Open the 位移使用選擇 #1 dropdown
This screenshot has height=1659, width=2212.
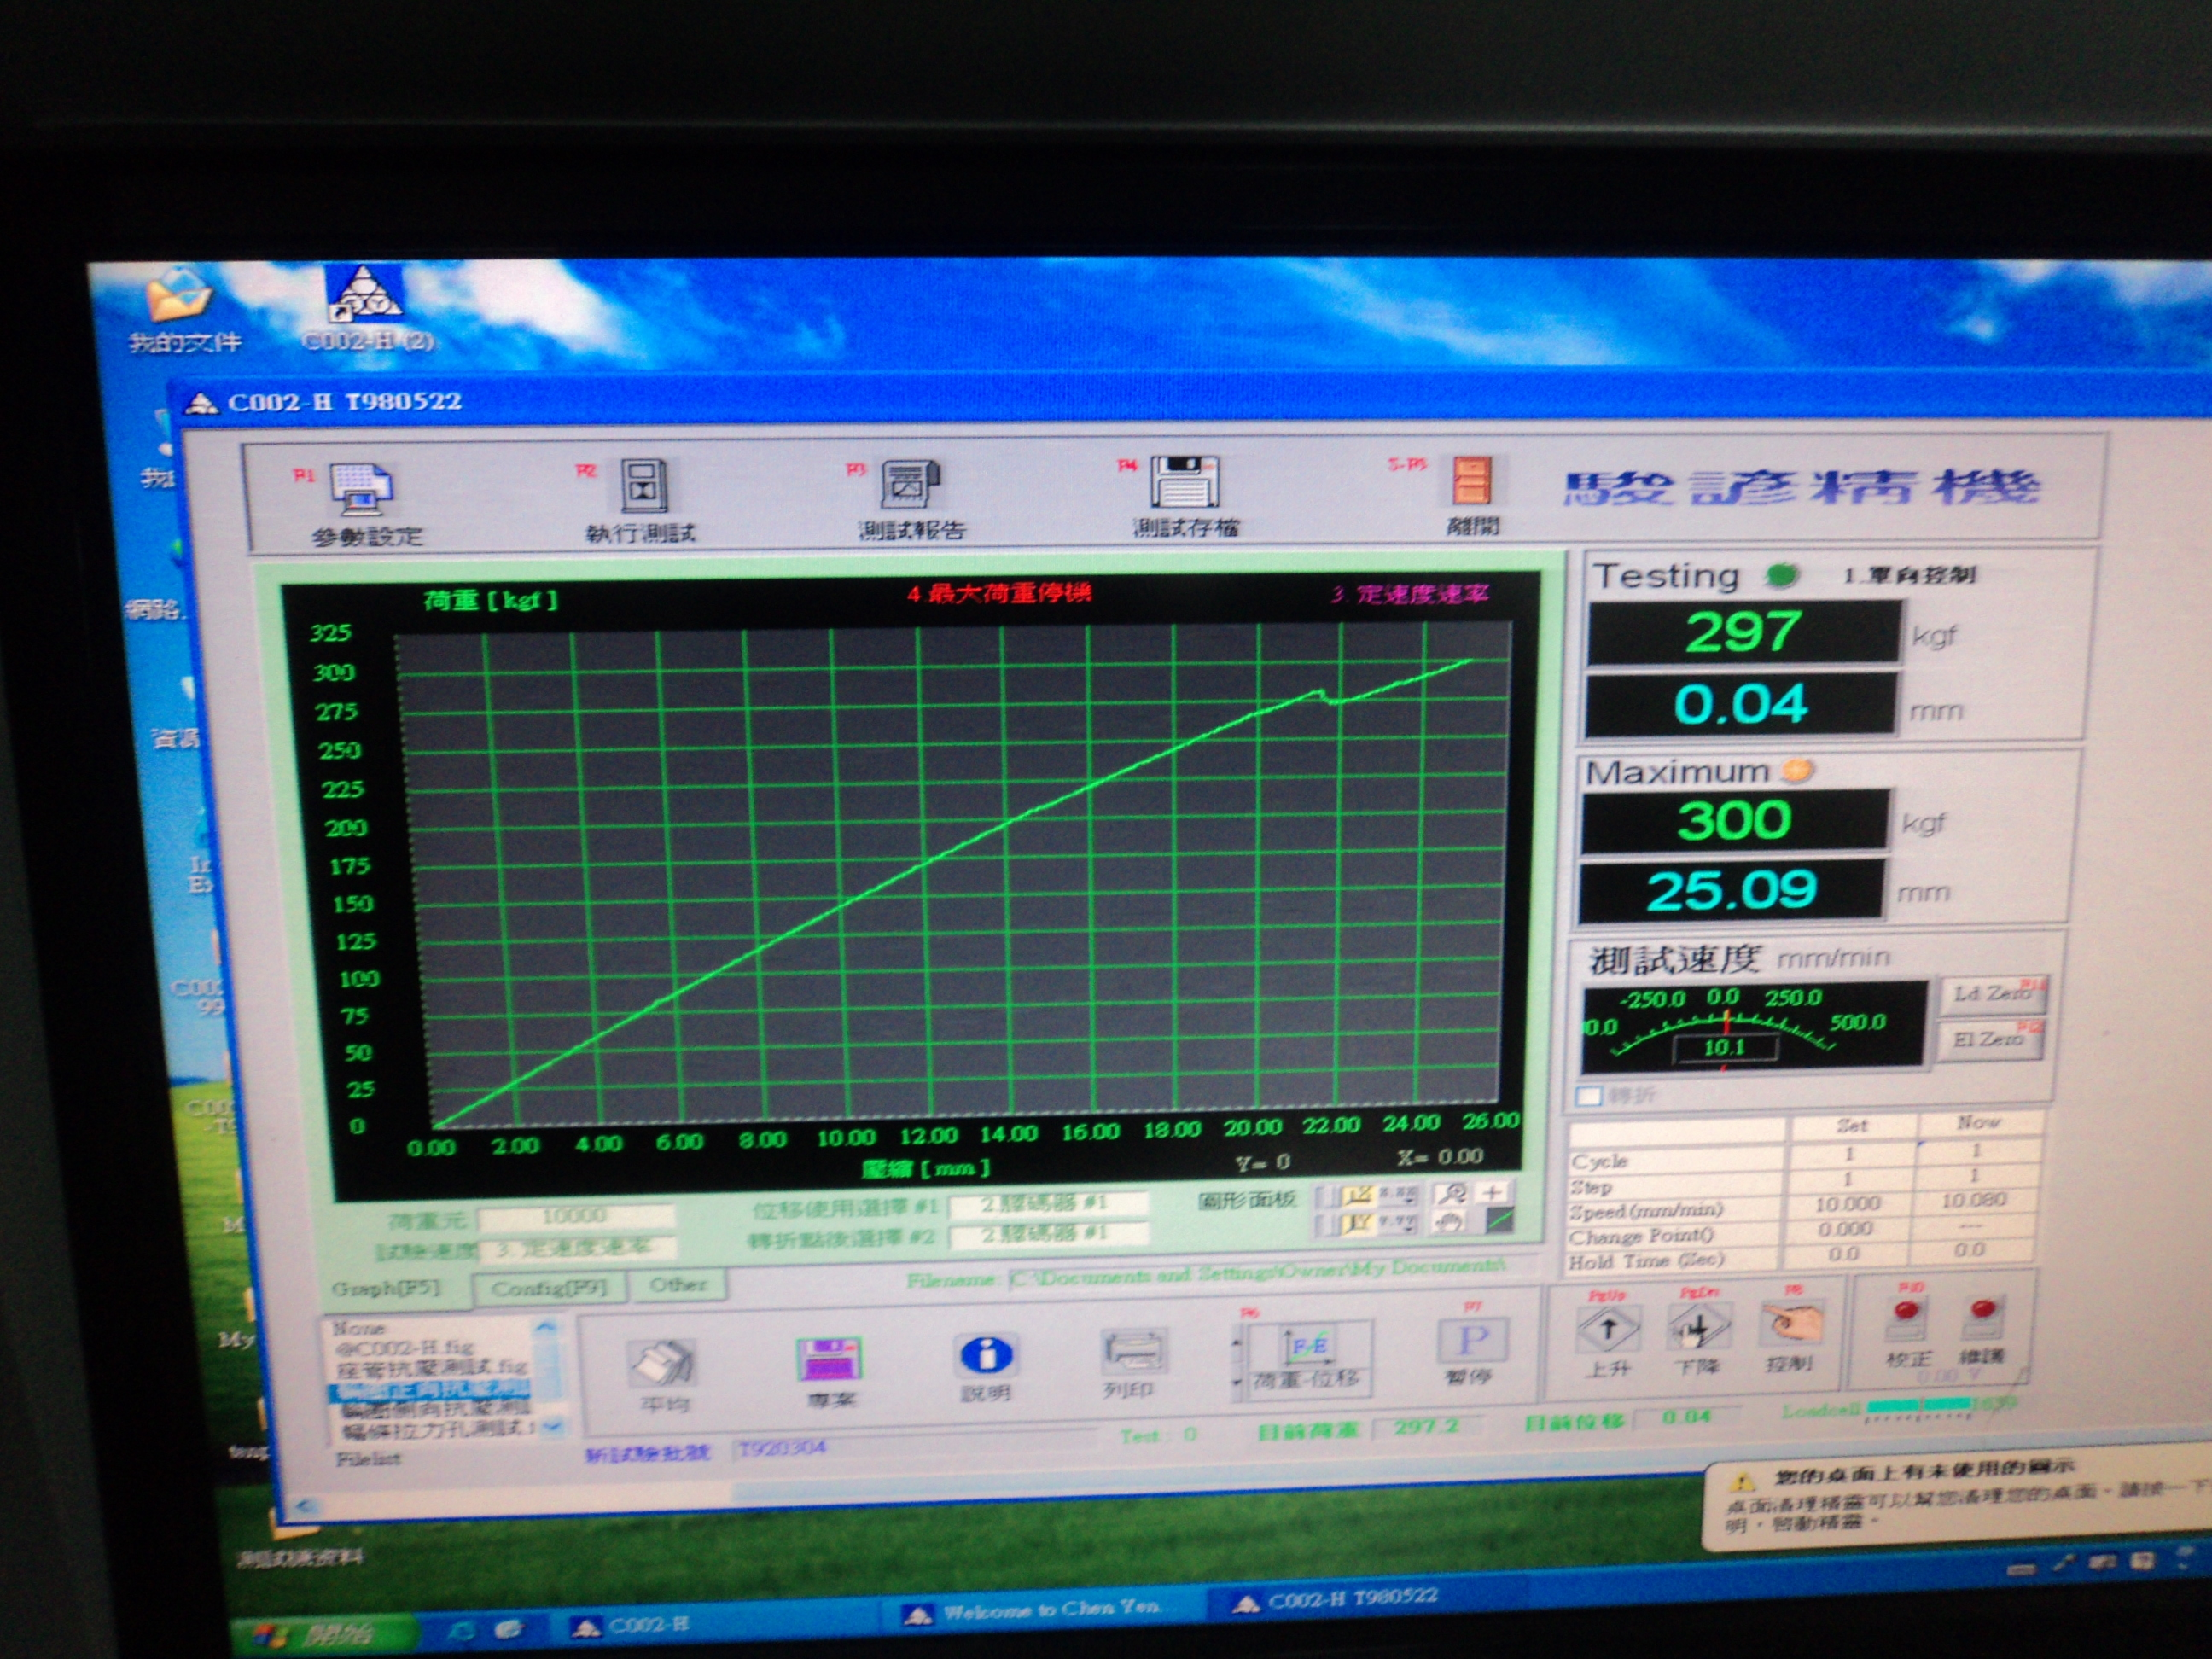tap(1046, 1205)
